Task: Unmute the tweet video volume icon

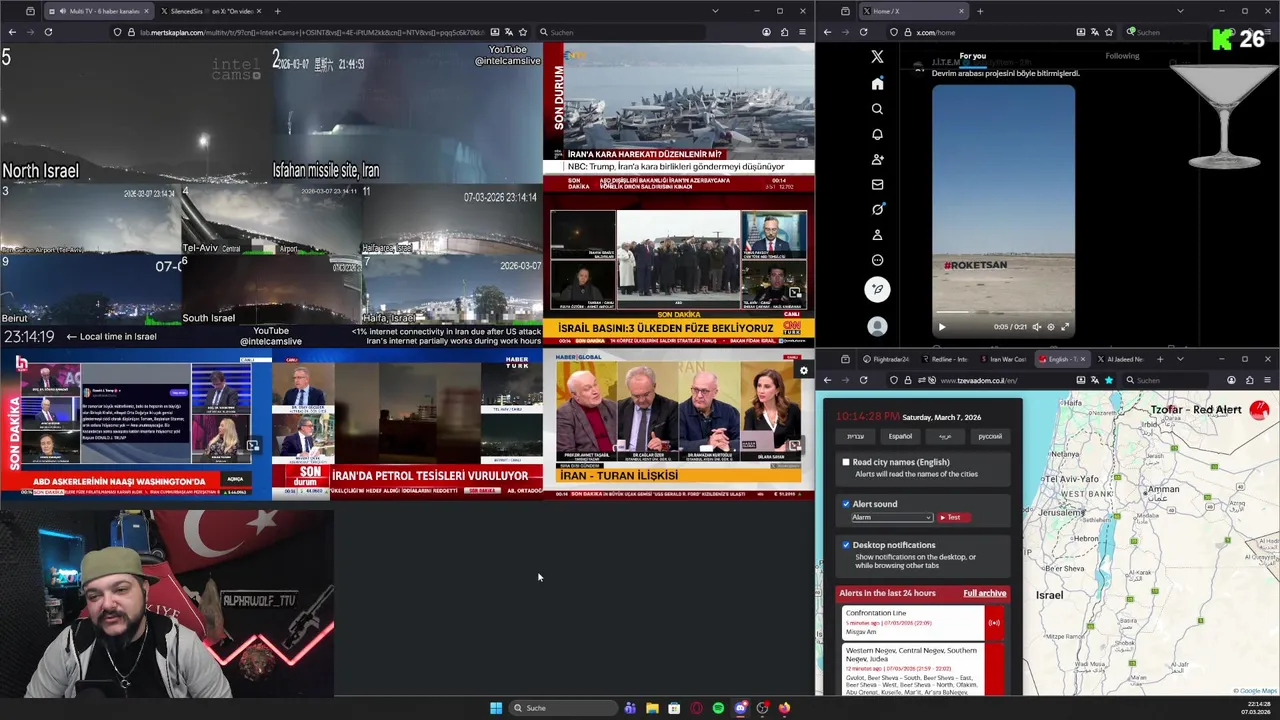Action: pos(1036,327)
